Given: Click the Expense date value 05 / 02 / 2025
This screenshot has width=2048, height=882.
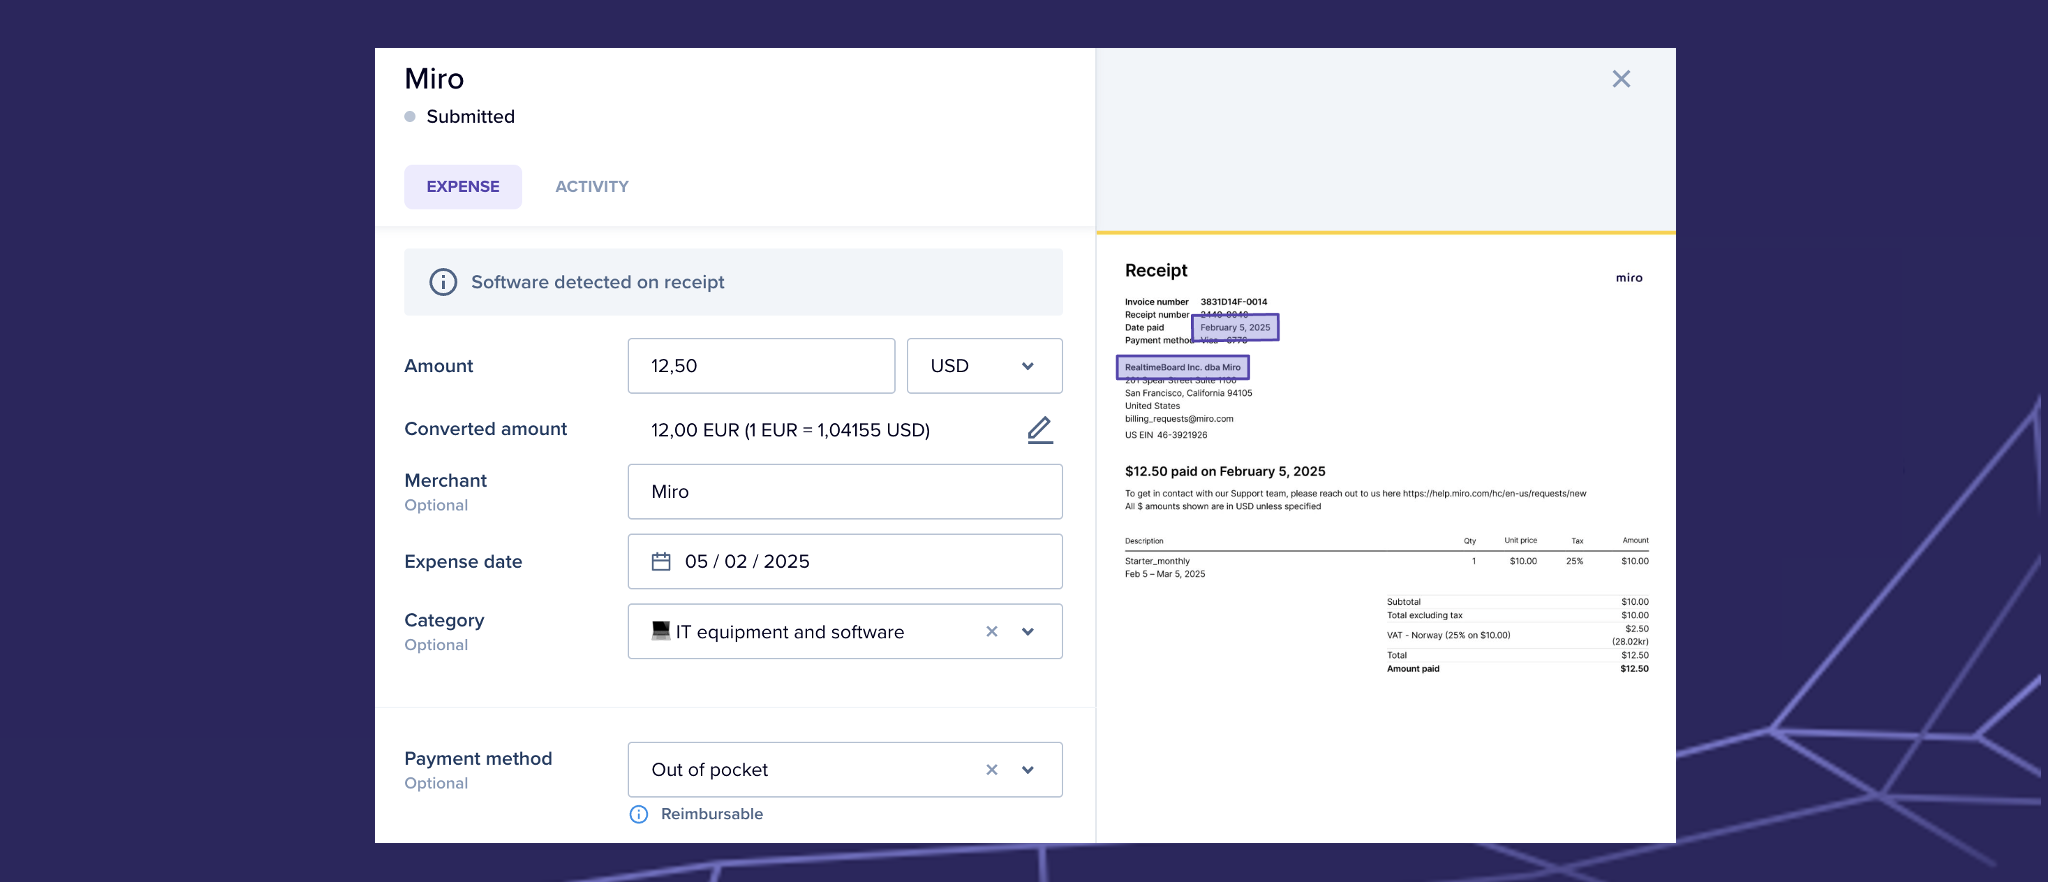Looking at the screenshot, I should click(x=747, y=562).
